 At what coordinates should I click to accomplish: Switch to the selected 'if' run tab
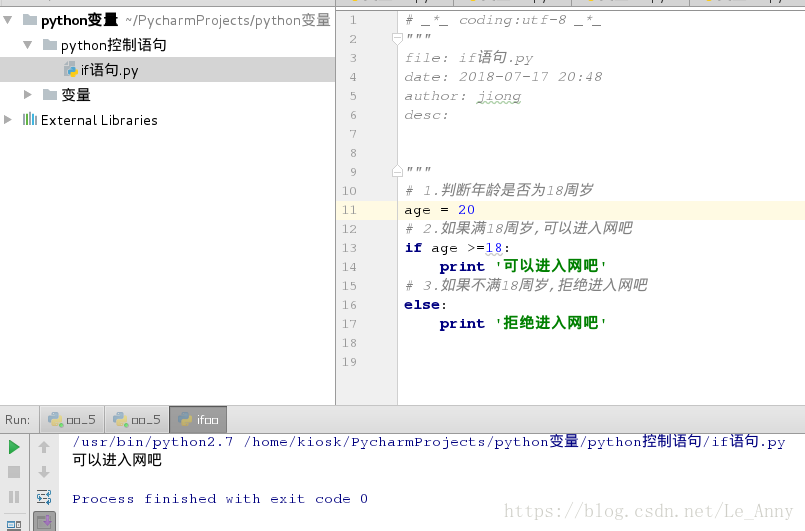click(198, 420)
